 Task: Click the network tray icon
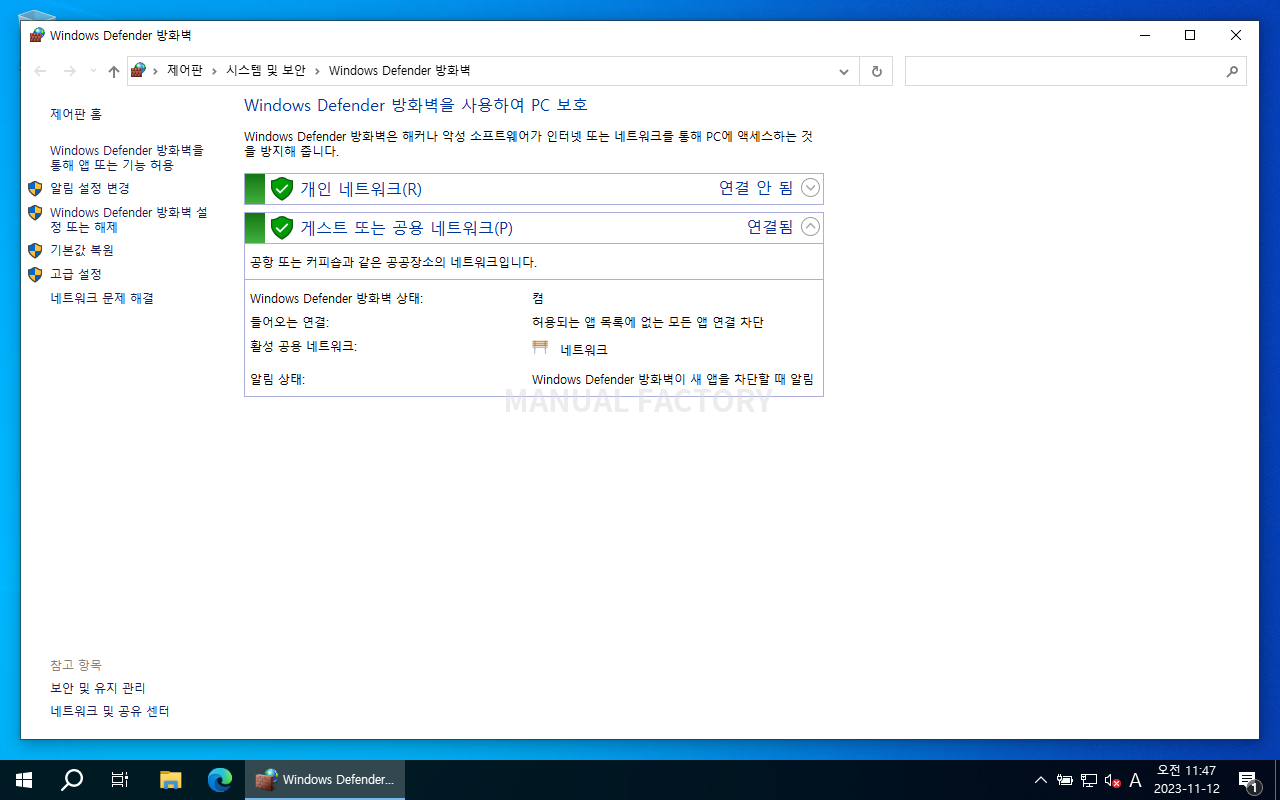pyautogui.click(x=1089, y=780)
